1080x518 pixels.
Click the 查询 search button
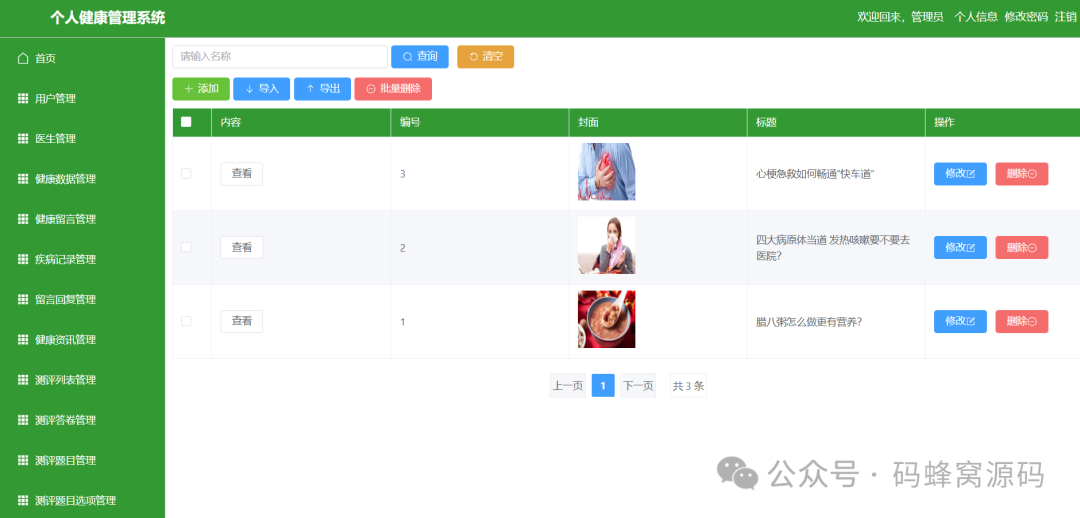(x=420, y=56)
